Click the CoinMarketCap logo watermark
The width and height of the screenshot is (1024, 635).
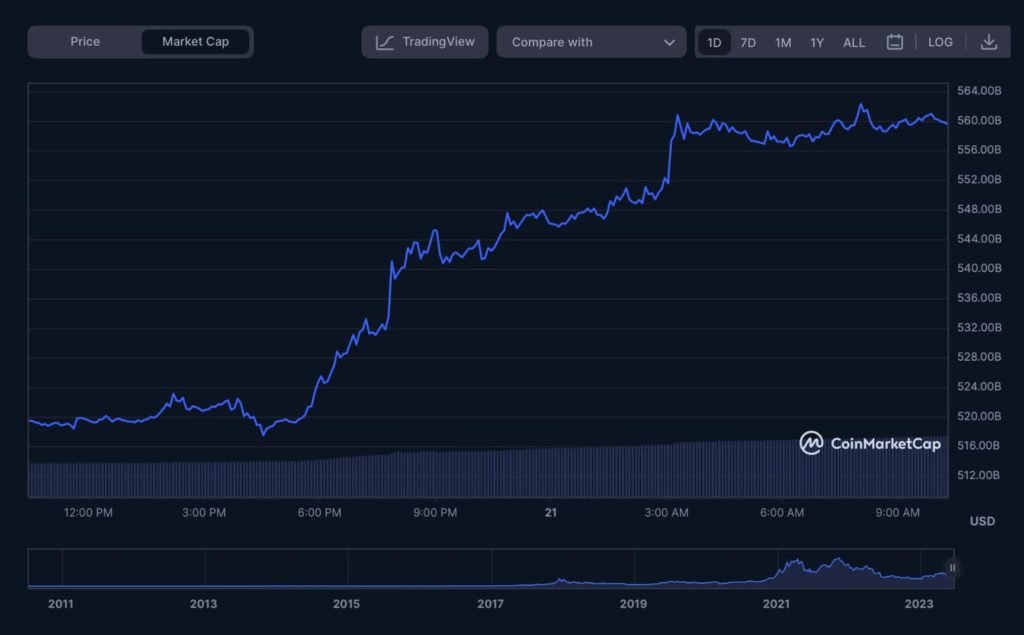870,443
